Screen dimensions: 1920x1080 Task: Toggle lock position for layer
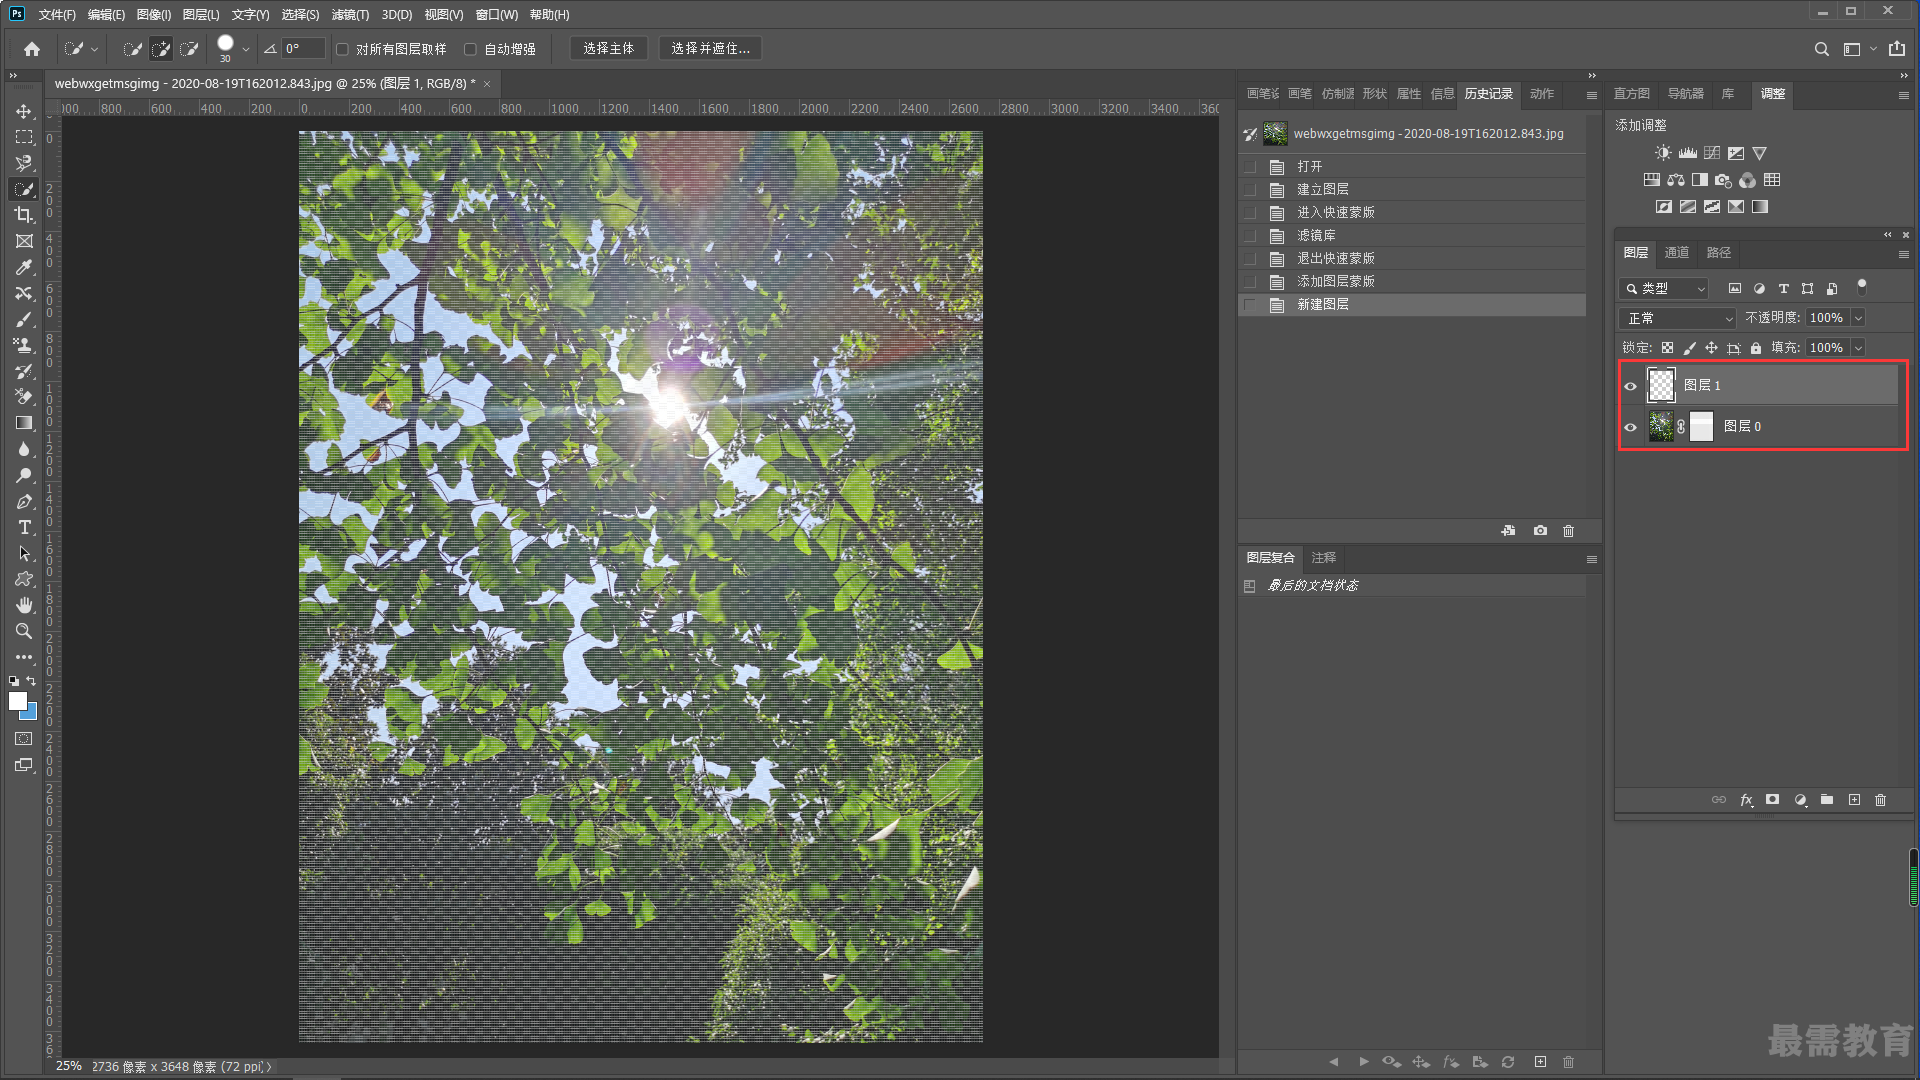(x=1711, y=348)
